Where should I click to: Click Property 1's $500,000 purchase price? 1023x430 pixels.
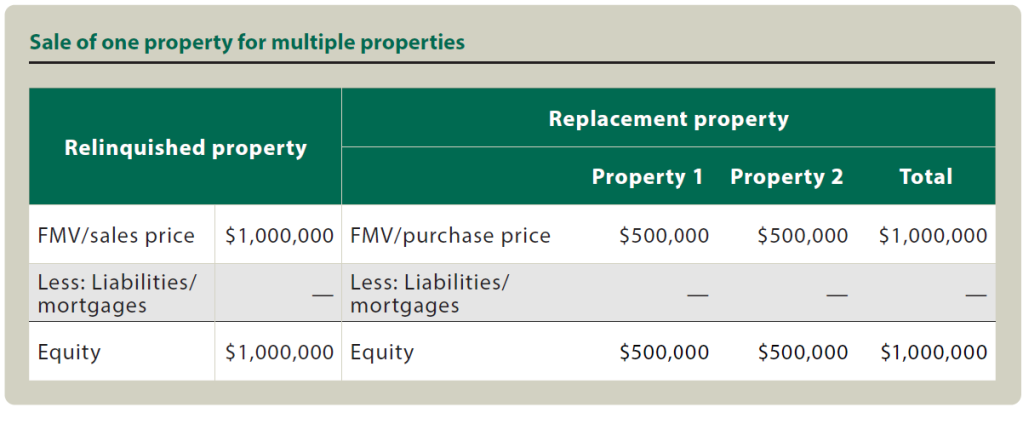(664, 236)
